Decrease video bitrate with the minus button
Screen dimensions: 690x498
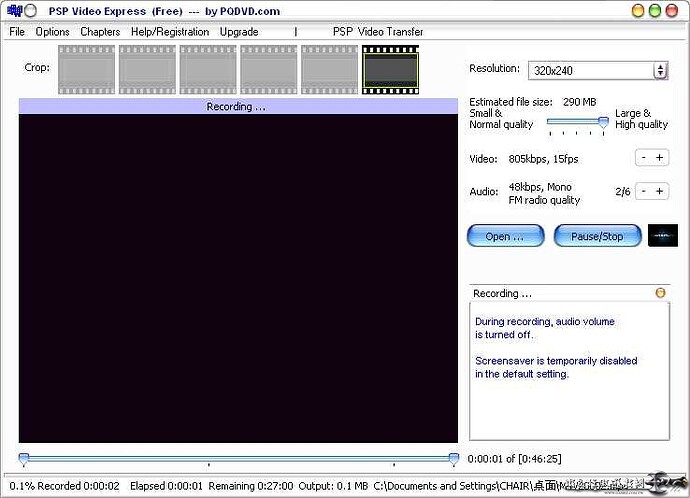coord(644,157)
